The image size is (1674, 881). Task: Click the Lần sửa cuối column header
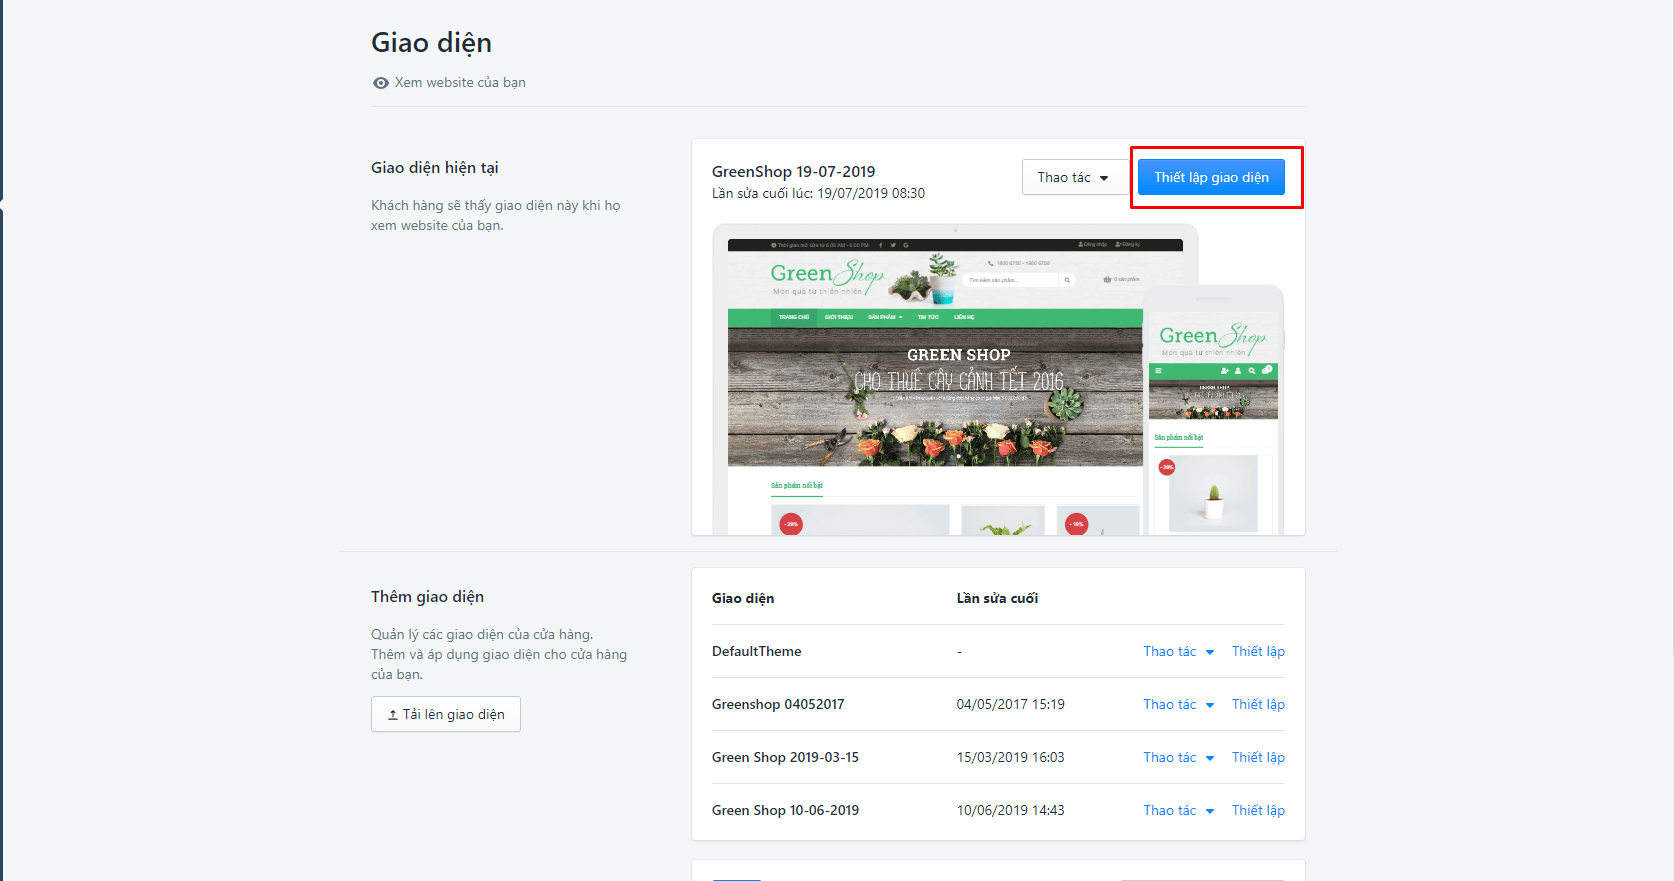[997, 598]
